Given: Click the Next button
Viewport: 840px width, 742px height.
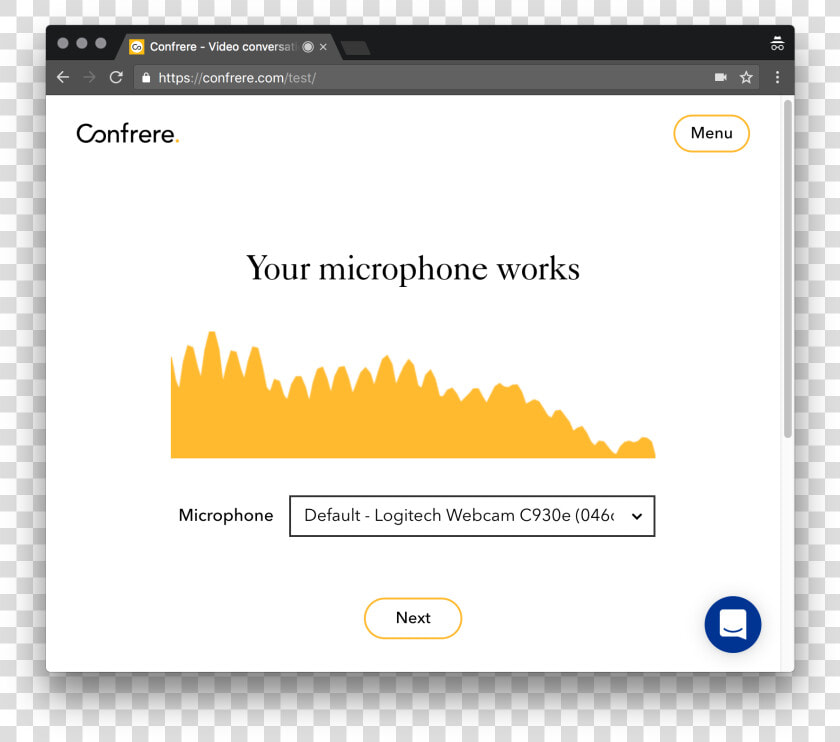Looking at the screenshot, I should [x=413, y=618].
